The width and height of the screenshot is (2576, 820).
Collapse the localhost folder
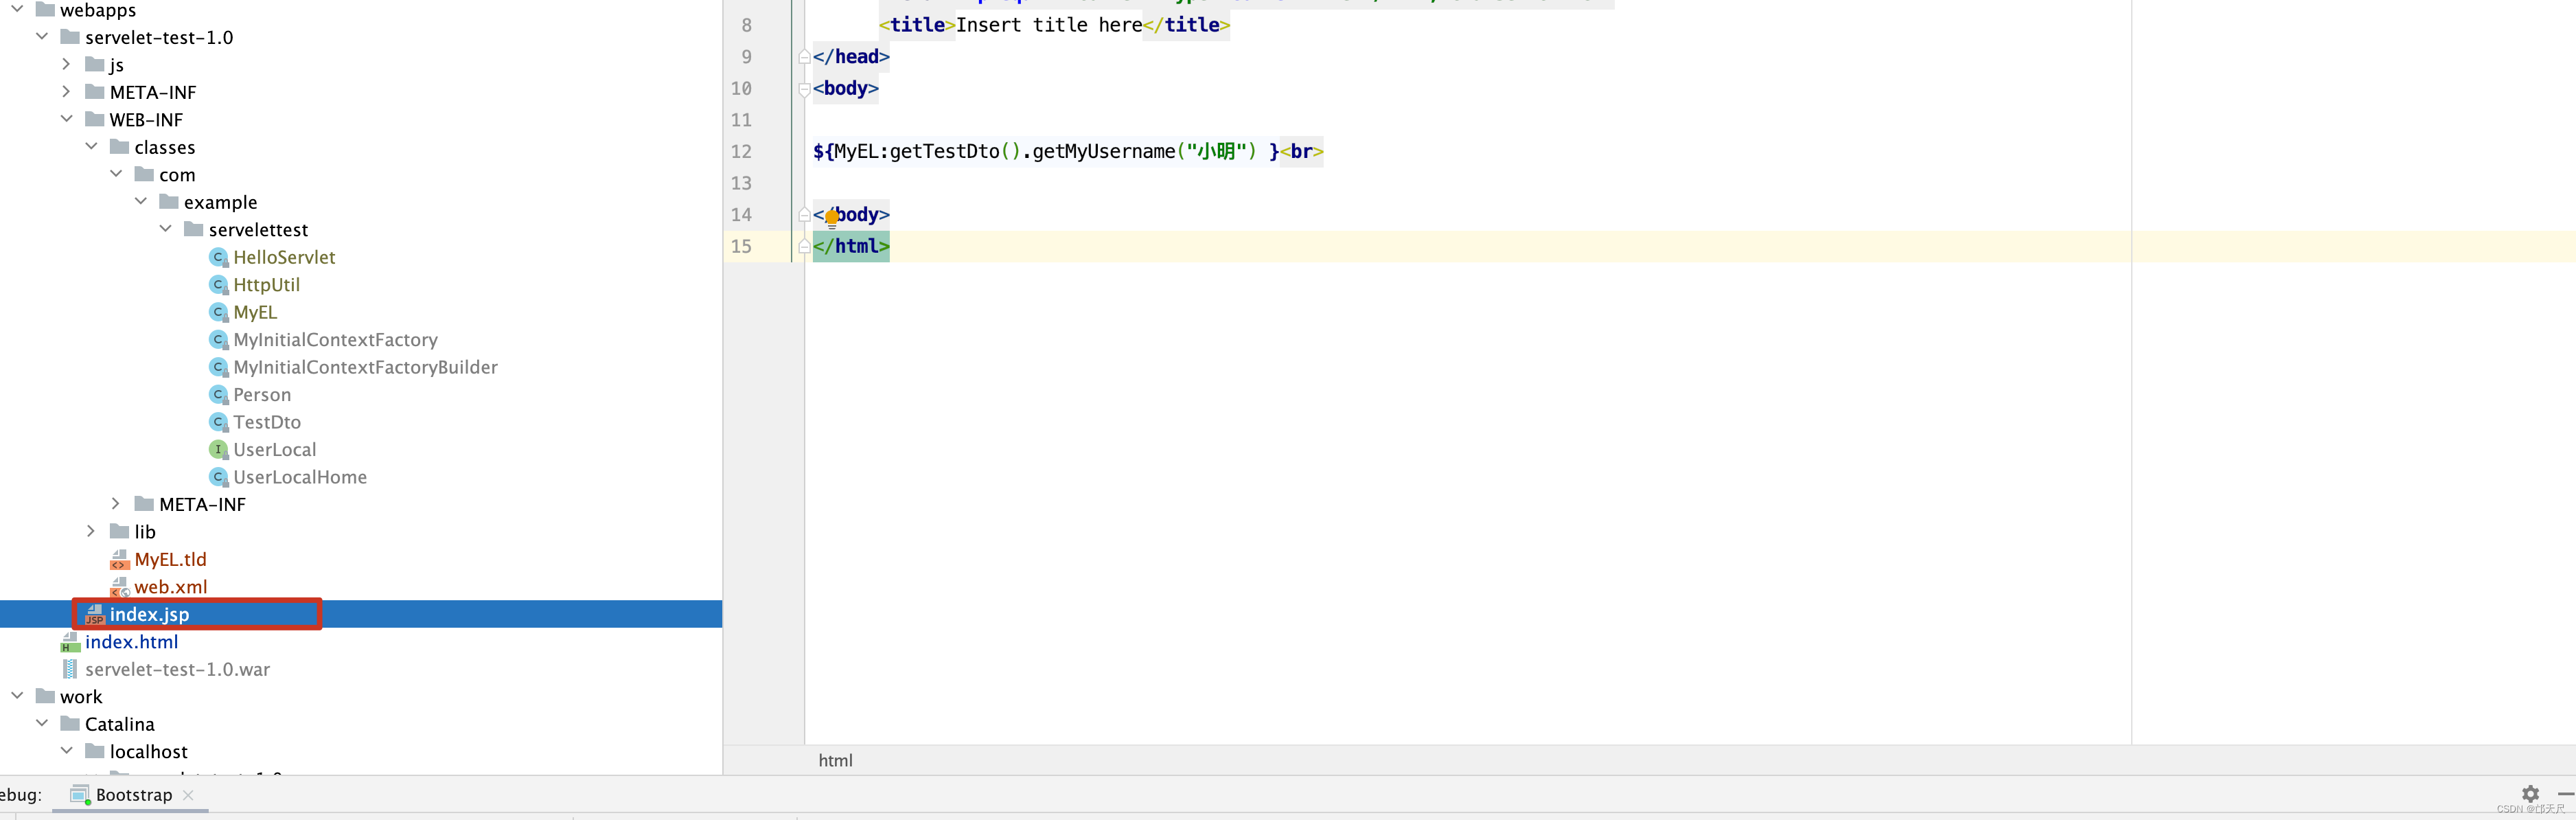point(66,751)
